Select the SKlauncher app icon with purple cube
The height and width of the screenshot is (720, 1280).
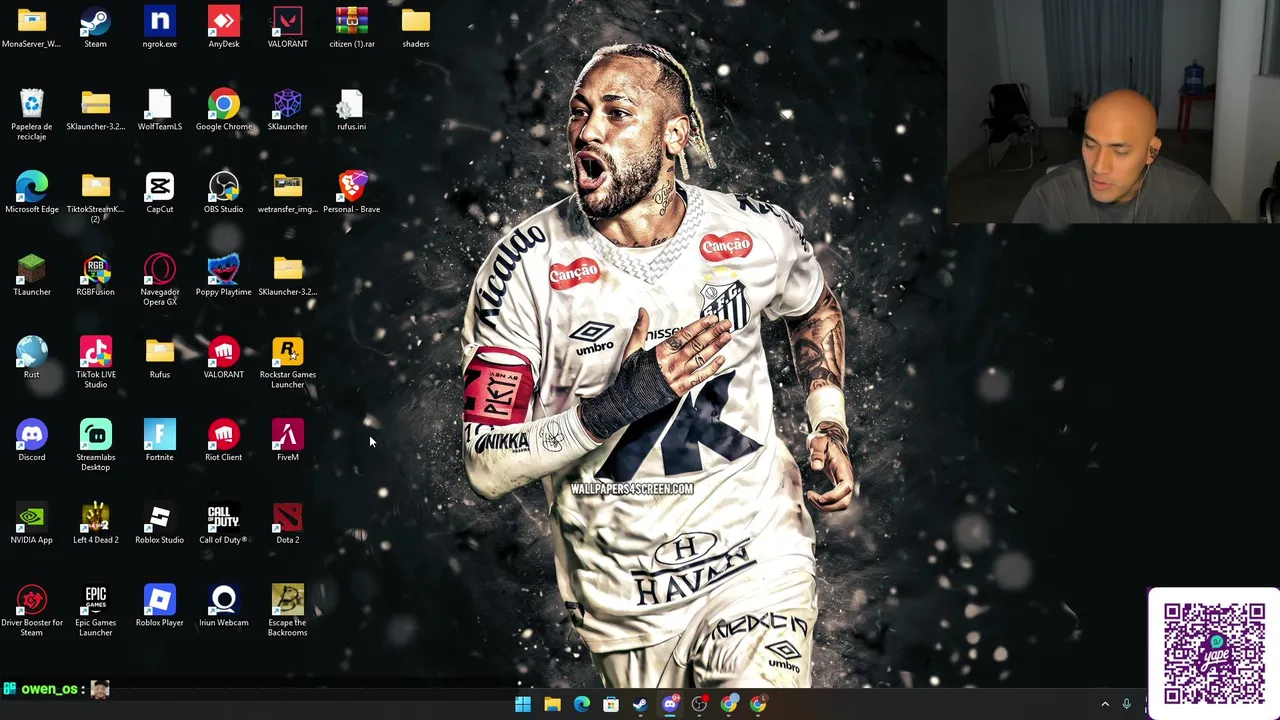pyautogui.click(x=287, y=110)
